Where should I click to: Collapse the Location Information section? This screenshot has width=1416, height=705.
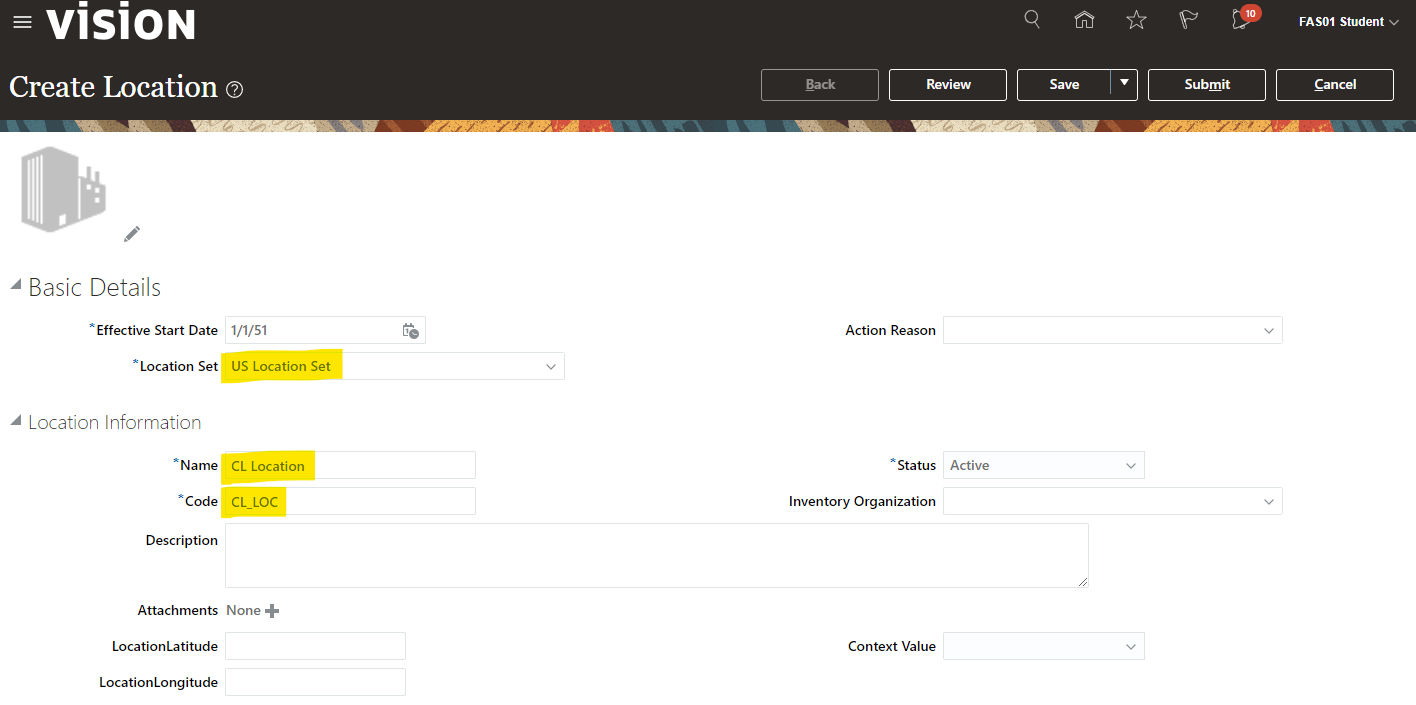click(15, 421)
